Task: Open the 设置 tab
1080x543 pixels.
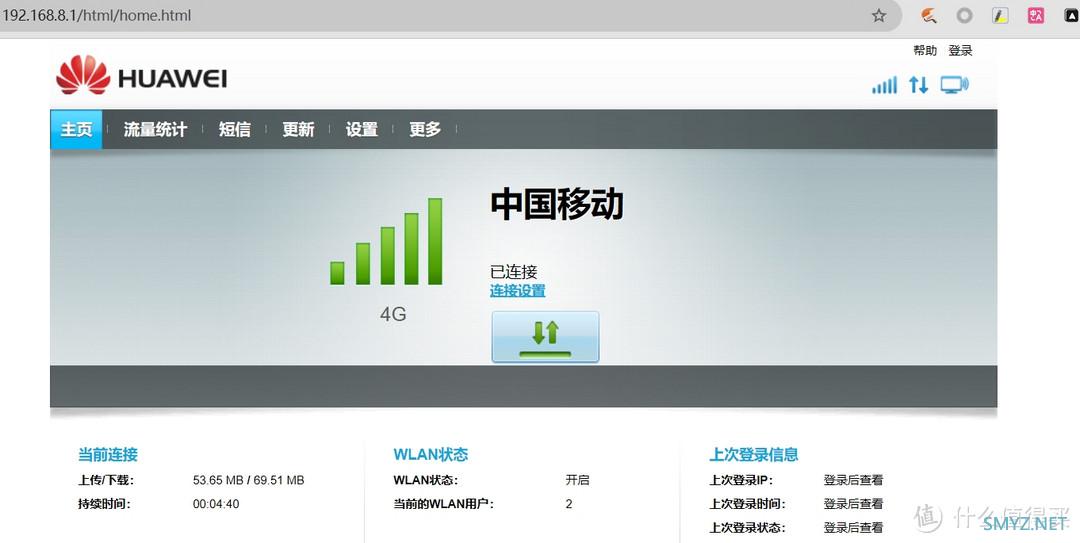Action: pos(361,129)
